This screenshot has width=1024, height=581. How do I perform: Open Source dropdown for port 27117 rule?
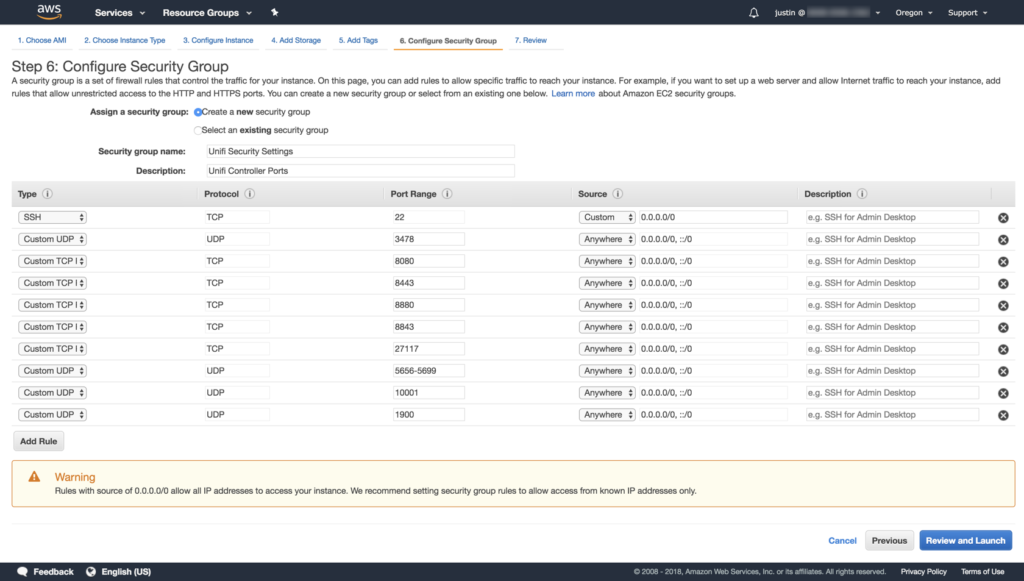point(607,349)
